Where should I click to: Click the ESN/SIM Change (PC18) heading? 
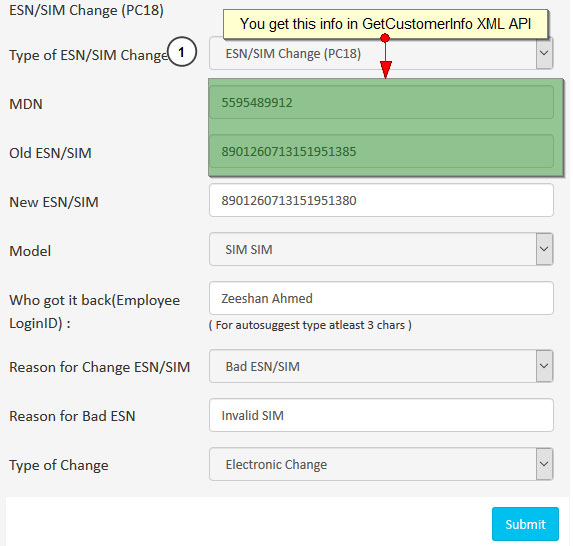click(86, 10)
